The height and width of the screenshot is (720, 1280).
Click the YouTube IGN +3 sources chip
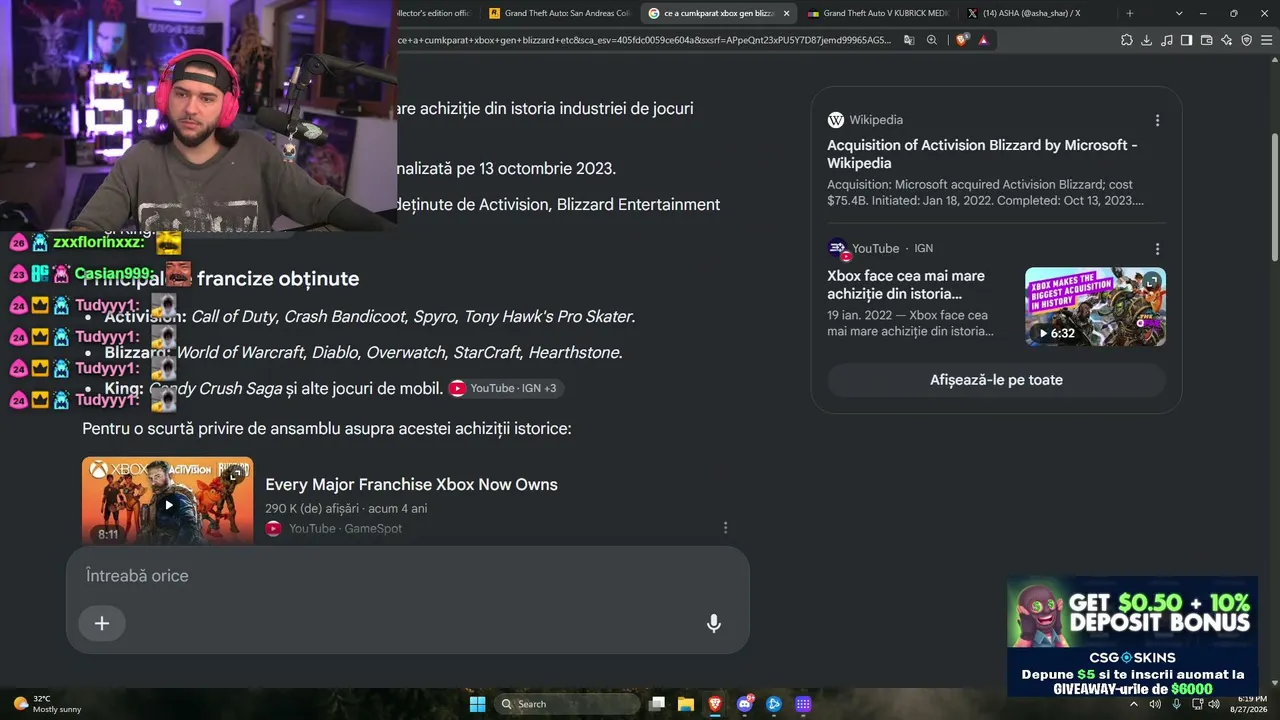point(506,388)
